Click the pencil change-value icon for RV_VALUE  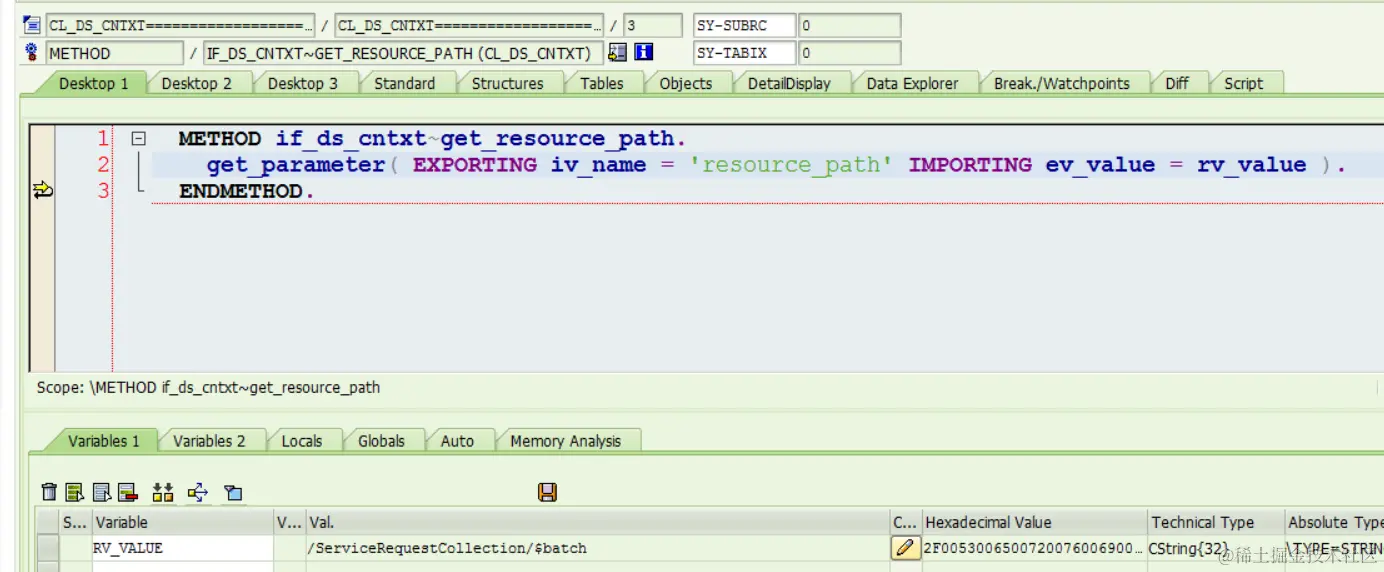click(905, 548)
